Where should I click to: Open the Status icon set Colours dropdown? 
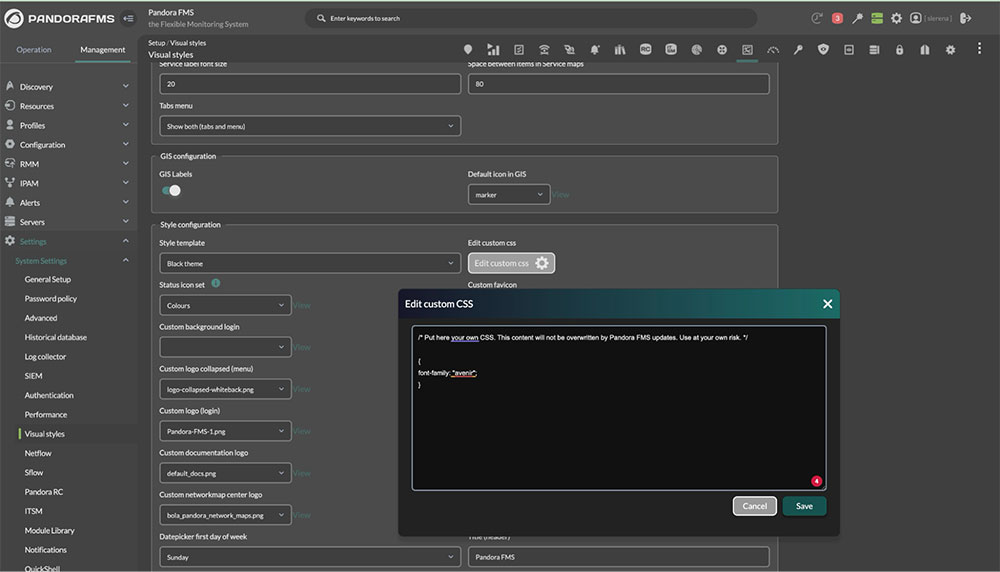pos(225,305)
